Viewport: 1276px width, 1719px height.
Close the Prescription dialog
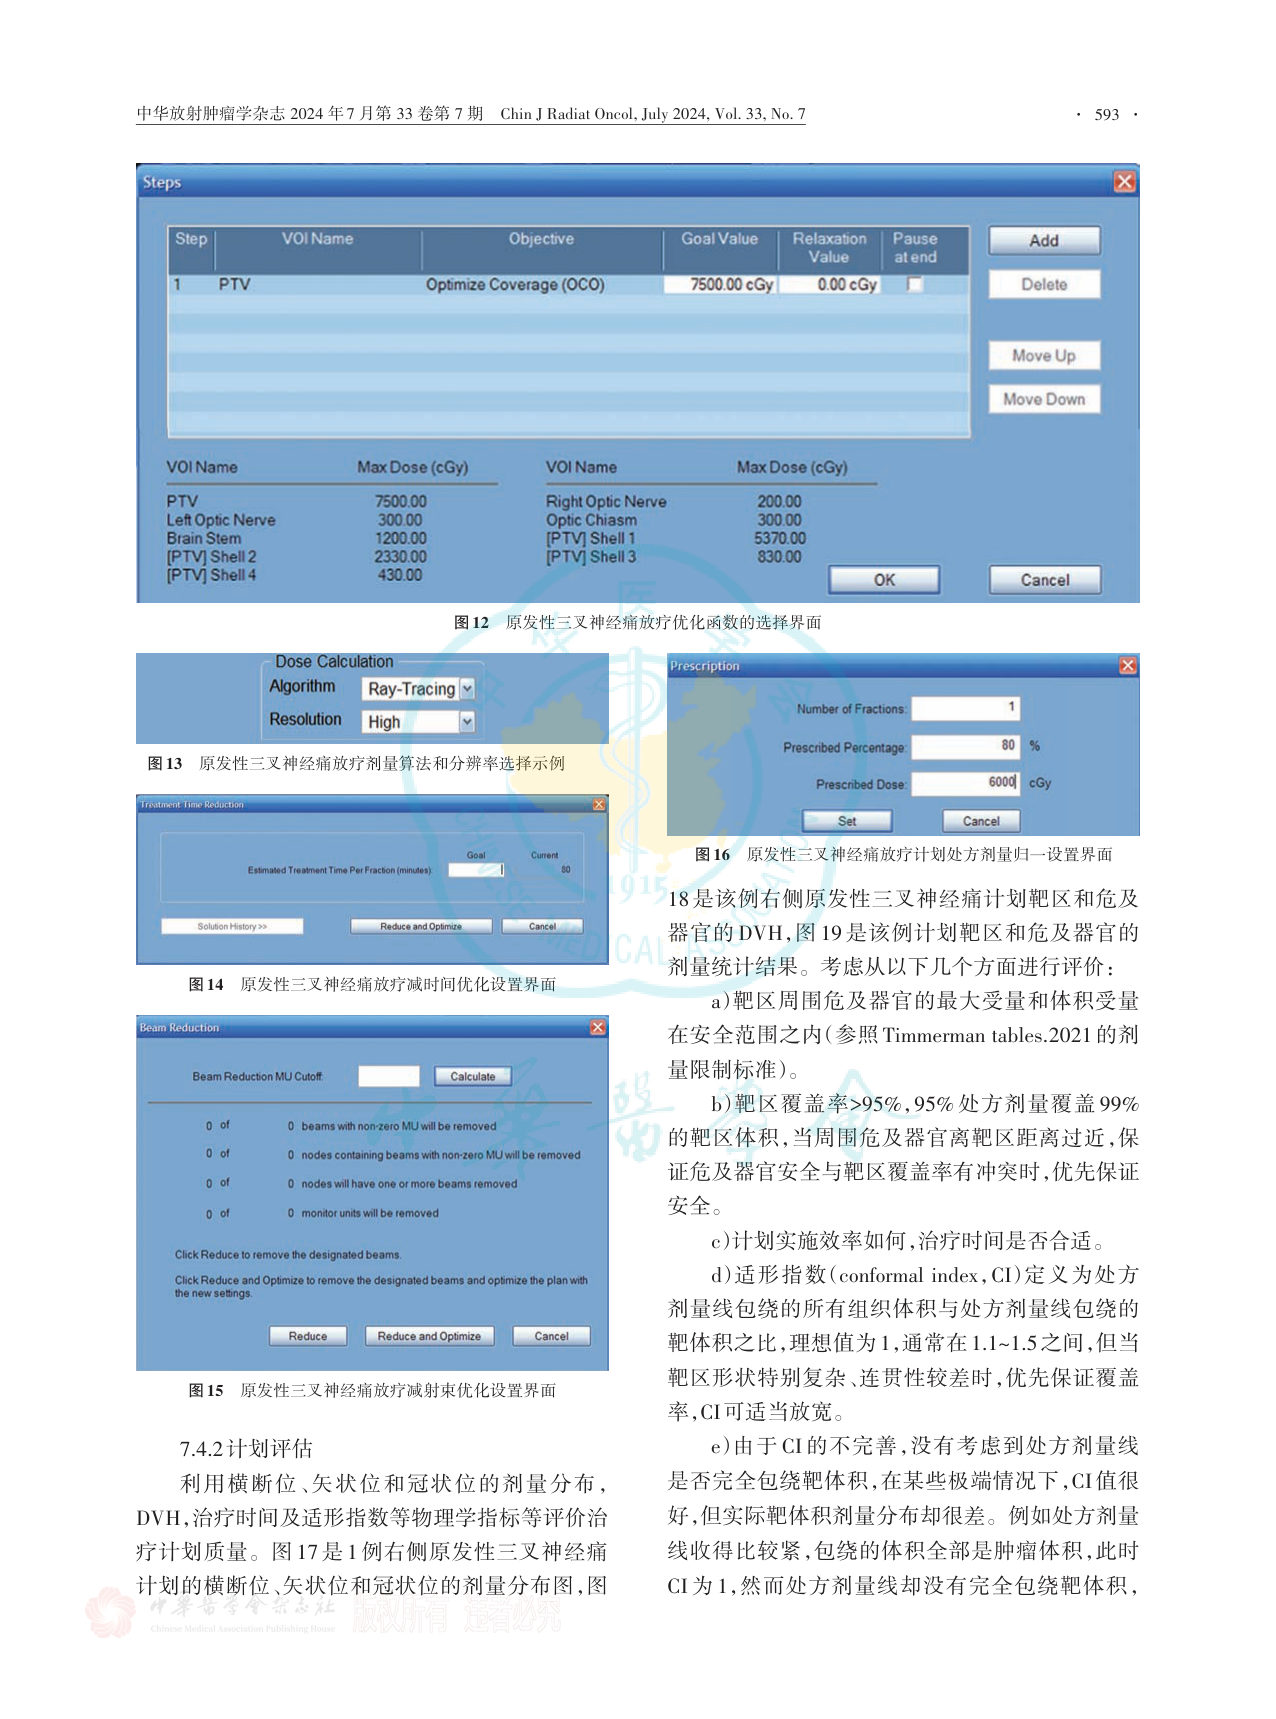[1127, 666]
